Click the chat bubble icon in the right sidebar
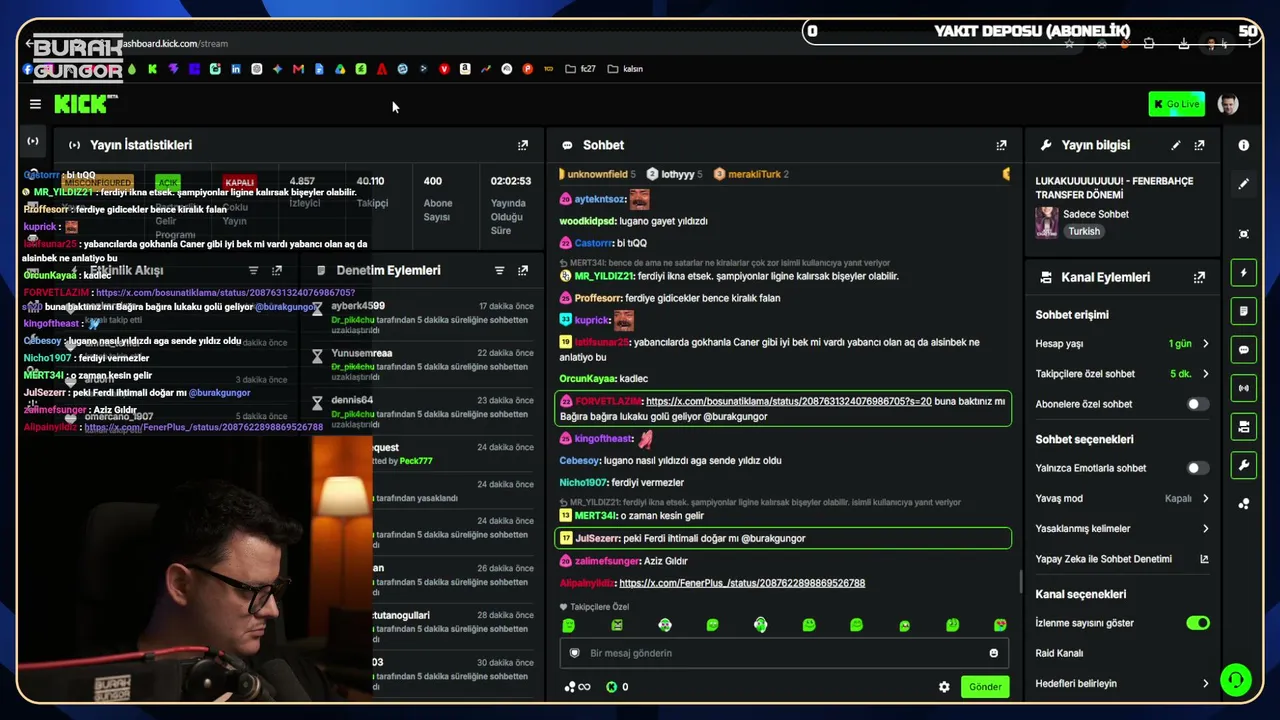Image resolution: width=1280 pixels, height=720 pixels. tap(1244, 350)
